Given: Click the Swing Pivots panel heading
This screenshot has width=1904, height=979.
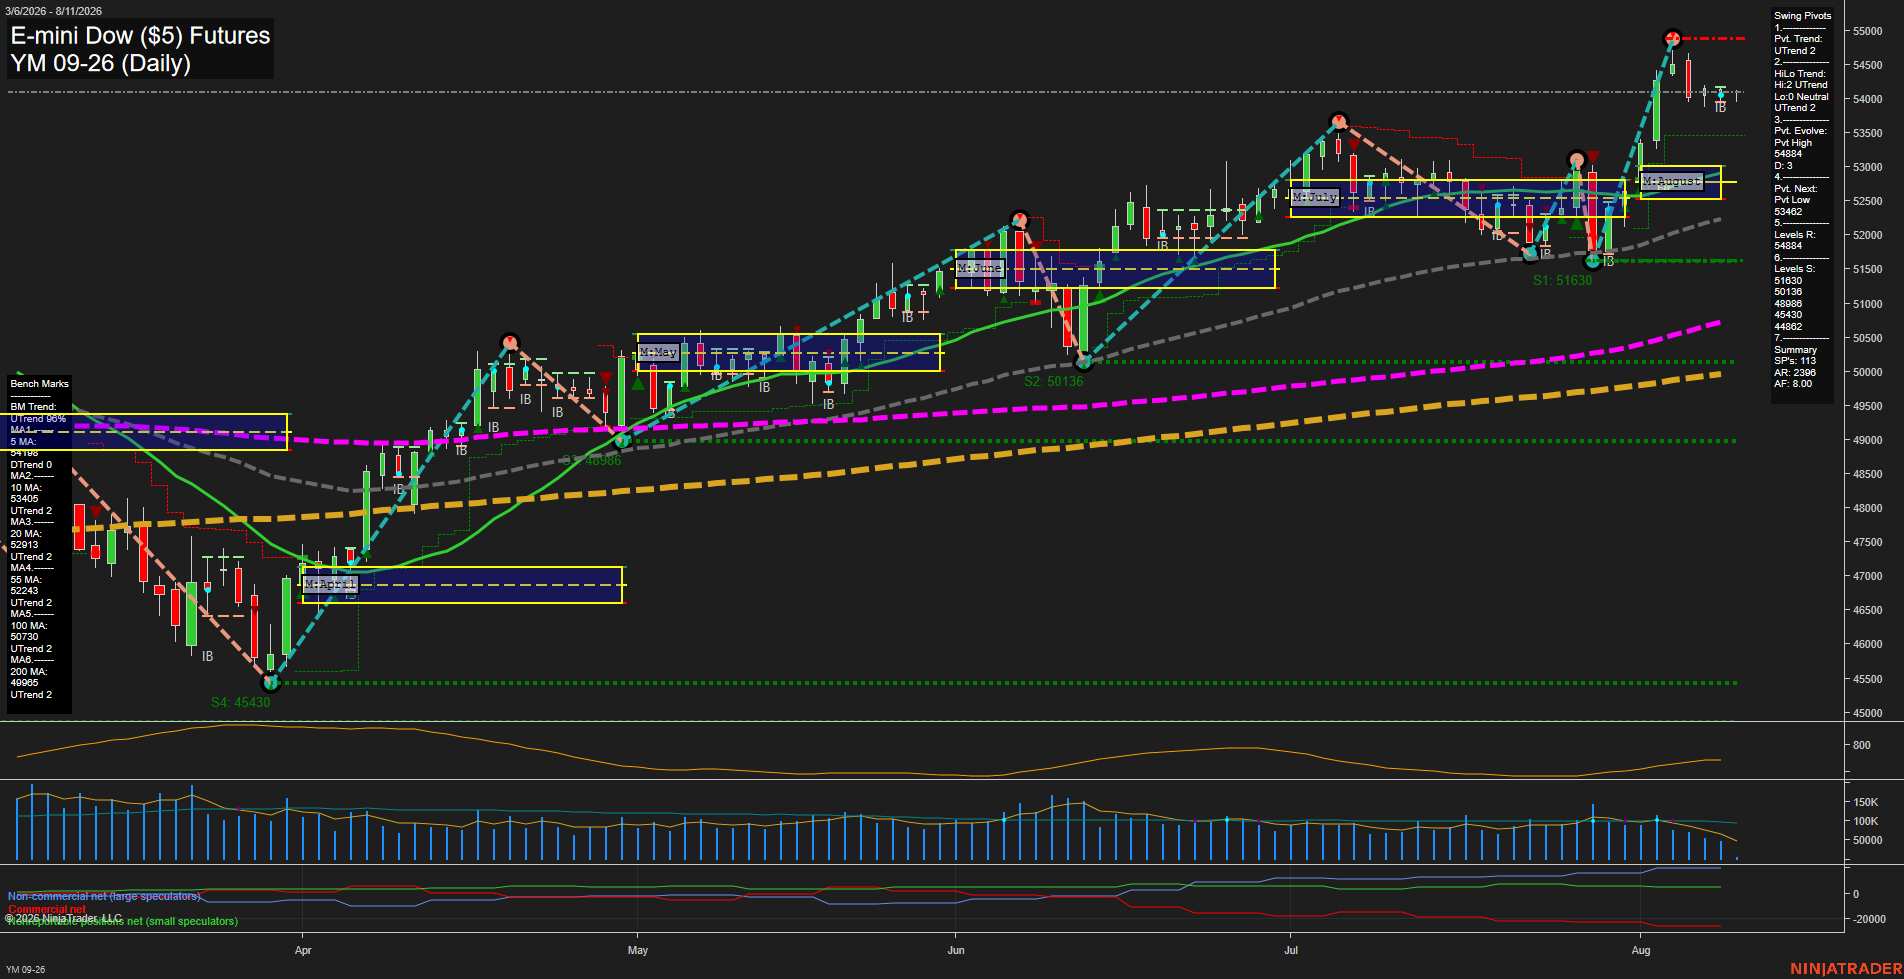Looking at the screenshot, I should coord(1803,15).
